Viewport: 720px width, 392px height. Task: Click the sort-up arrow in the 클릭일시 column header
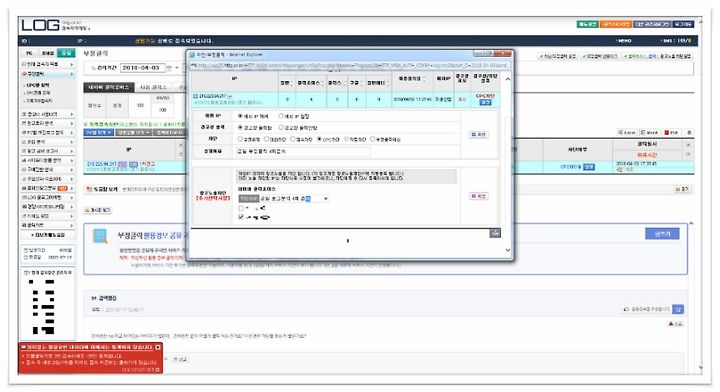click(688, 145)
